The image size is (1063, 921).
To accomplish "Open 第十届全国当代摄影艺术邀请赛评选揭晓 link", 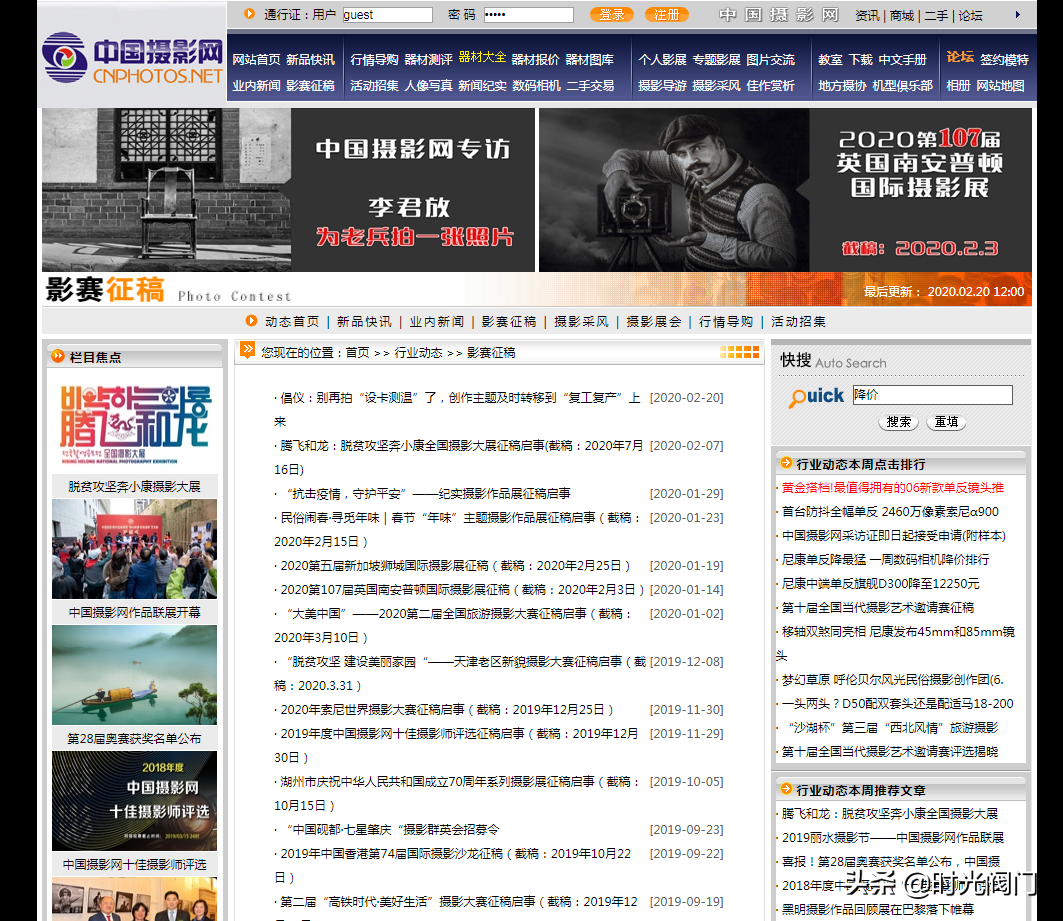I will point(889,752).
